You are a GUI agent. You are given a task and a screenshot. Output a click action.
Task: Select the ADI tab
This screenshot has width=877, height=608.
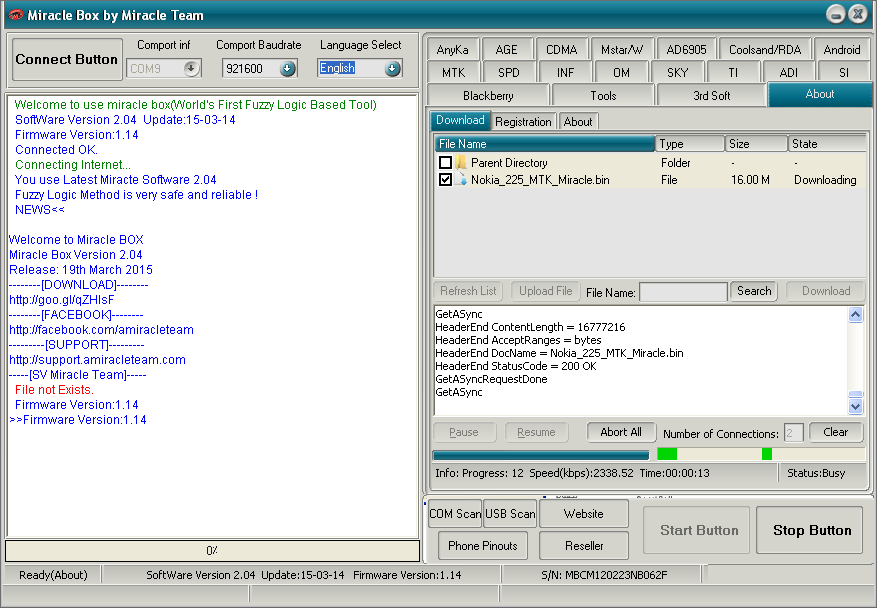[789, 73]
